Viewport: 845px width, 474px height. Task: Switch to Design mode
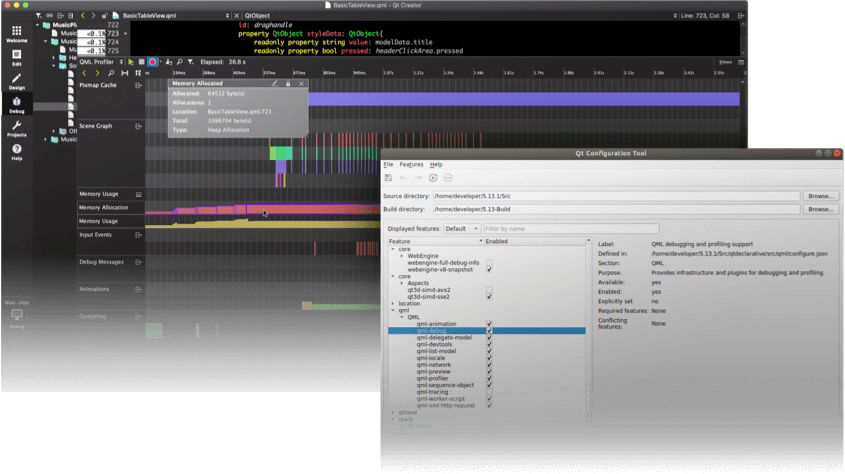point(16,80)
